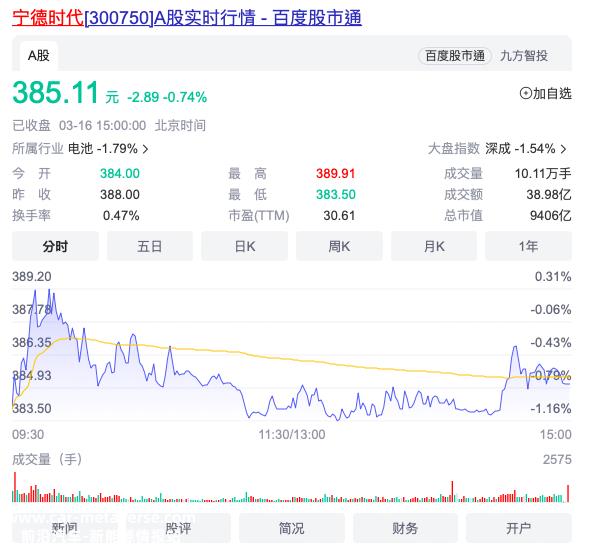Expand 所属行业 电池 chevron arrow
This screenshot has width=590, height=547.
click(145, 149)
